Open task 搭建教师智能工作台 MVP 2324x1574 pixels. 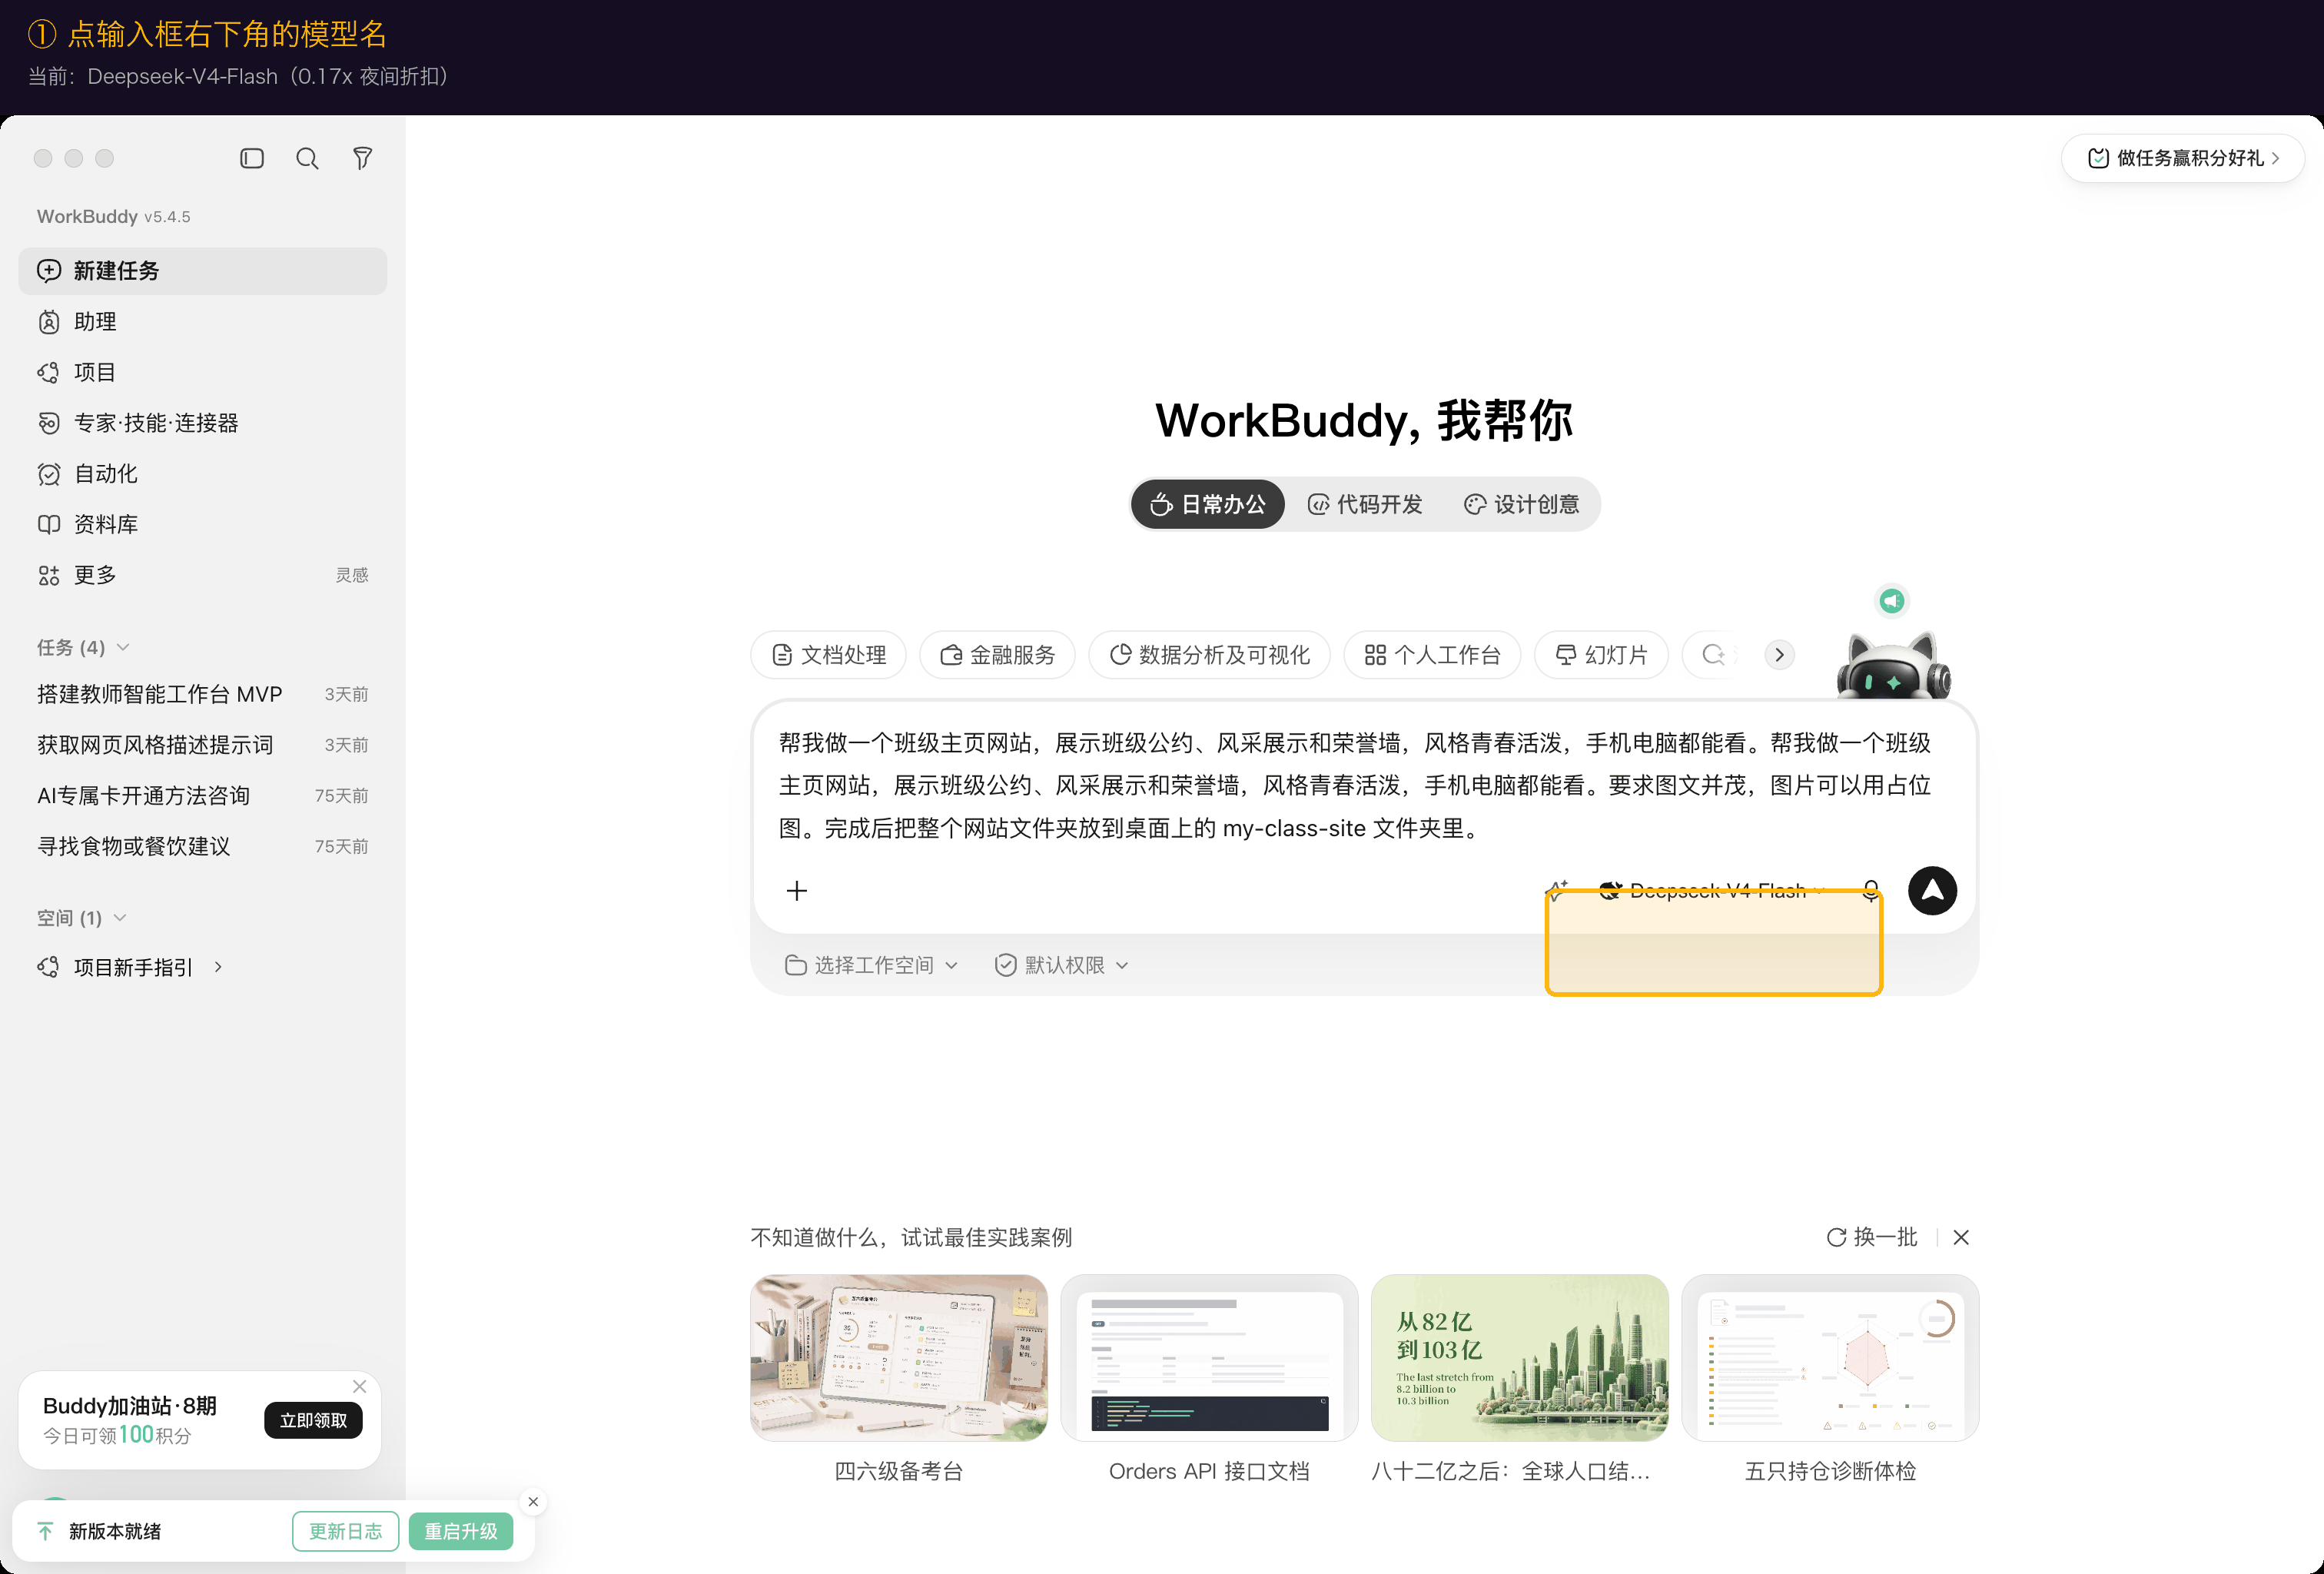pos(202,694)
